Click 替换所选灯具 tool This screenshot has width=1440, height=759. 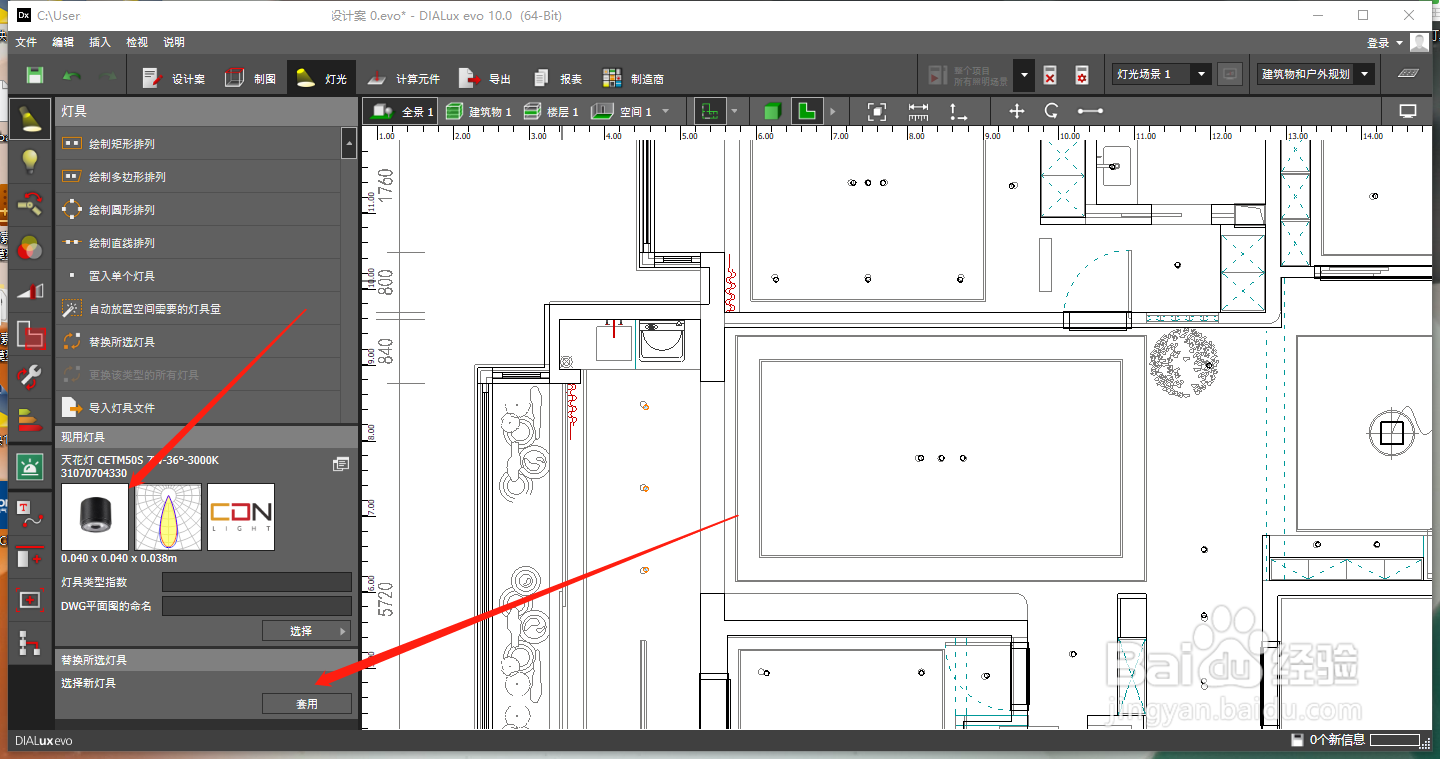[198, 342]
